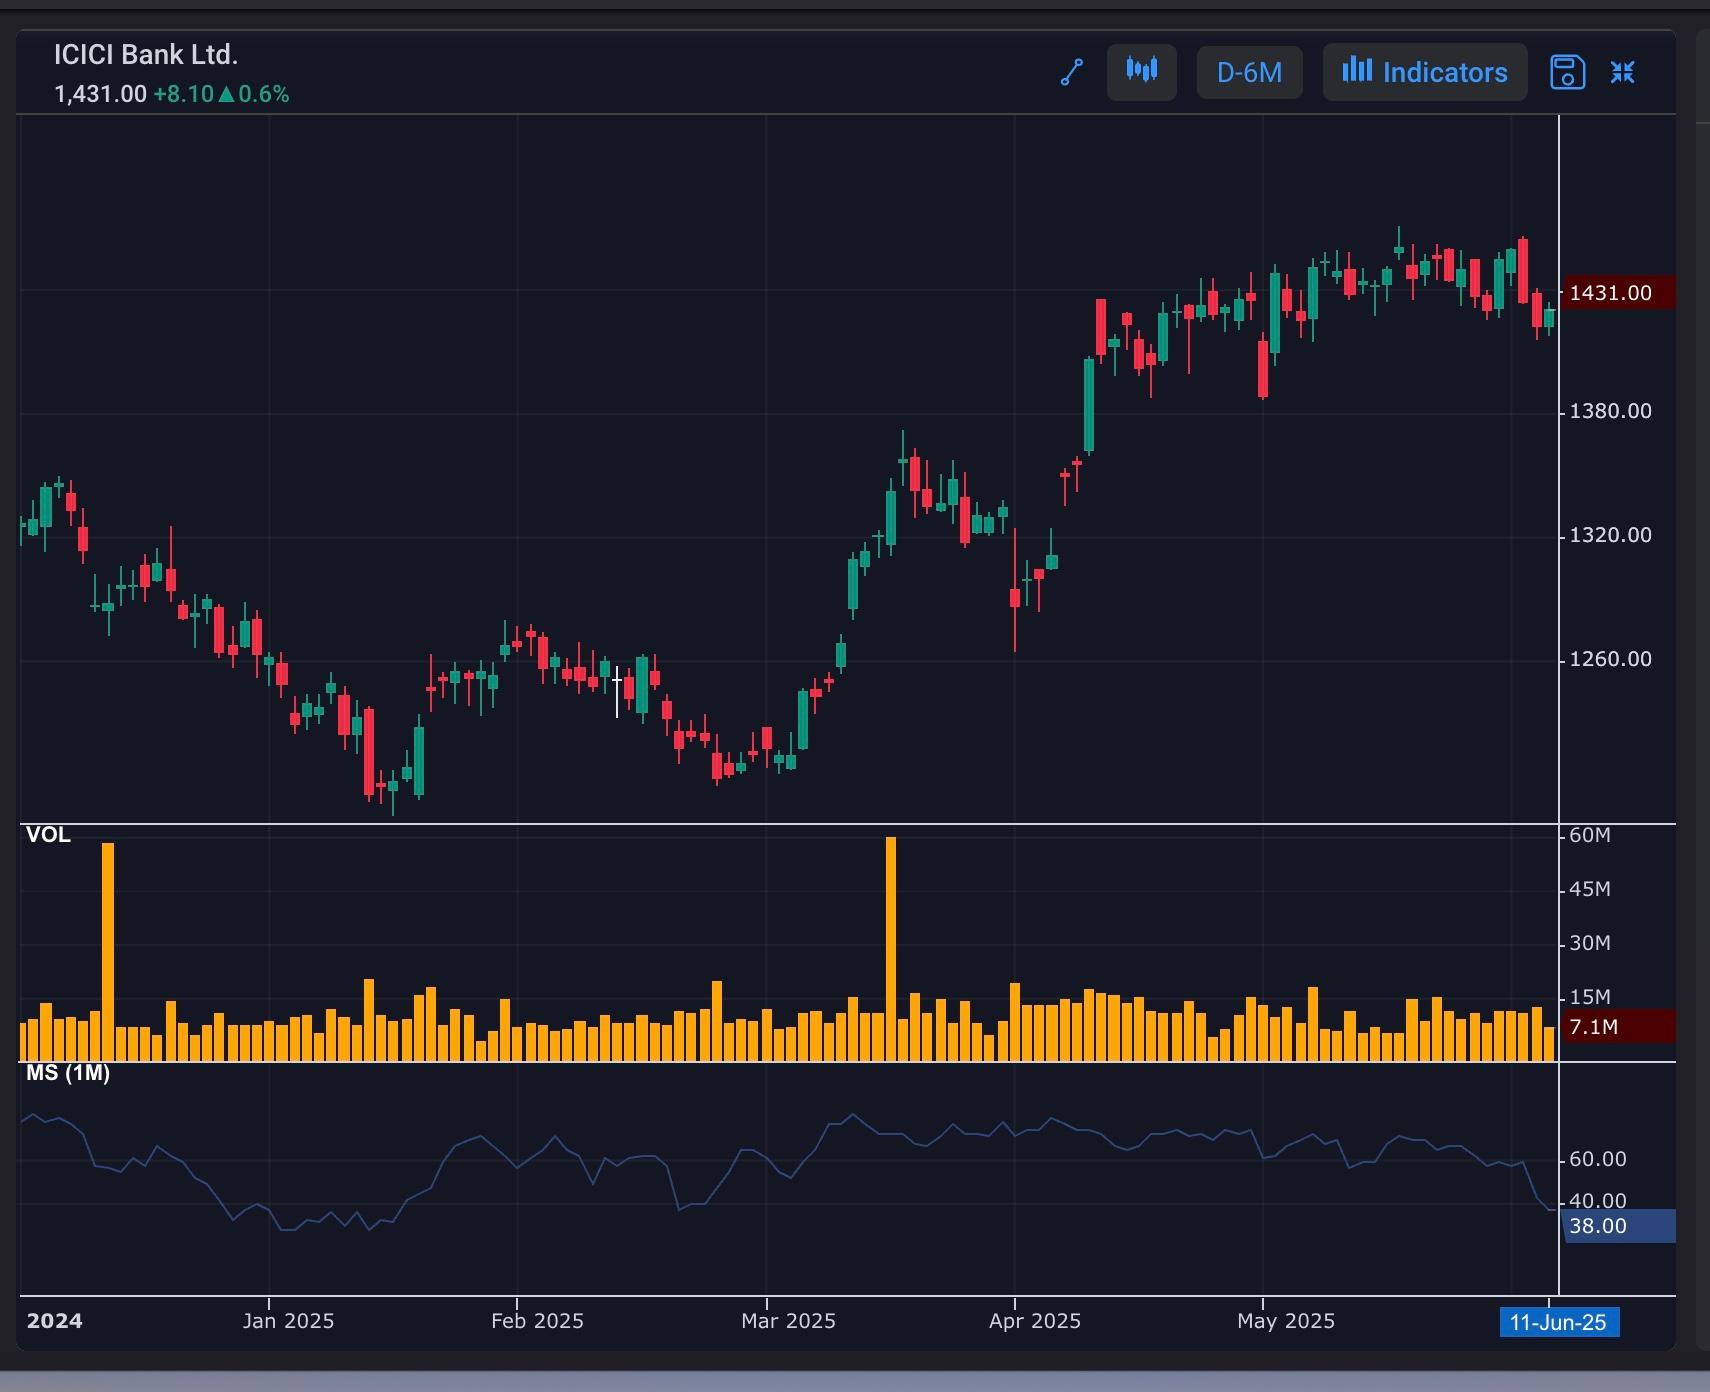Open the candlestick chart type selector

click(x=1141, y=72)
